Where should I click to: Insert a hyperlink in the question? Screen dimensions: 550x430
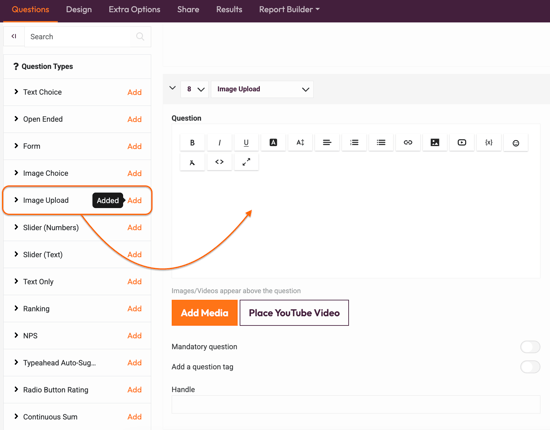[408, 142]
